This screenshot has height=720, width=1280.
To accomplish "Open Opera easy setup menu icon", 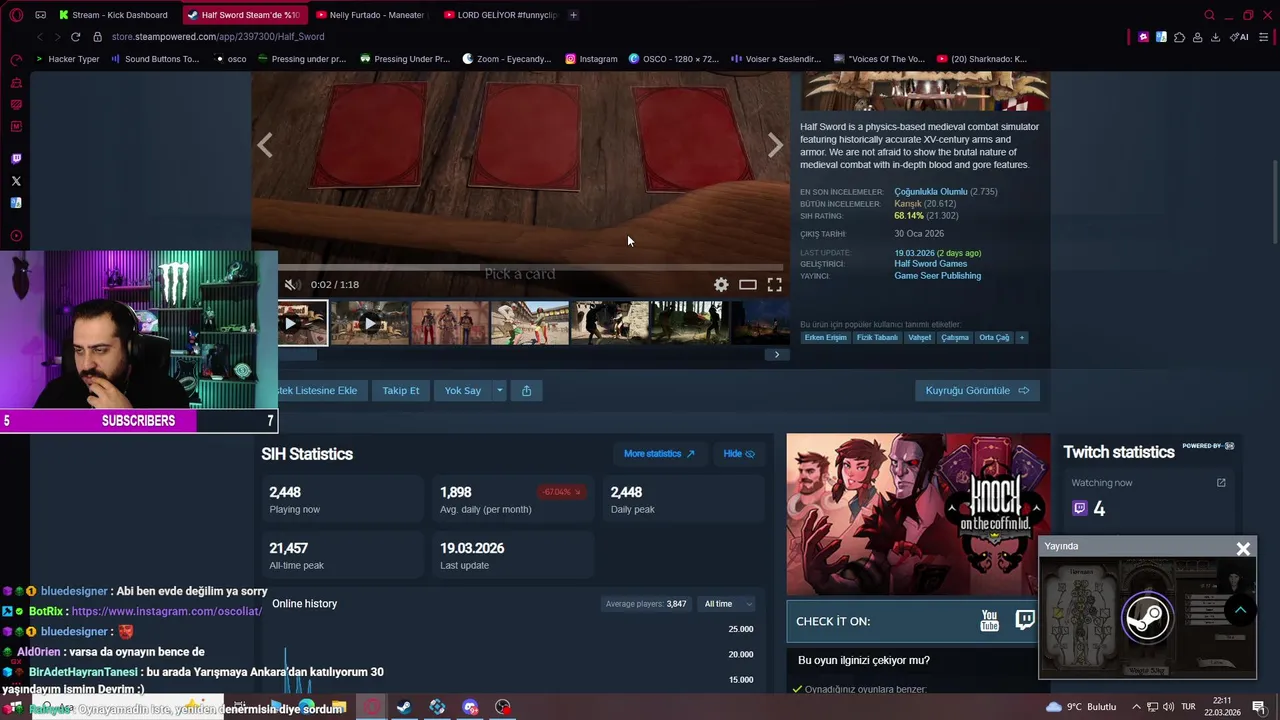I will (1265, 37).
